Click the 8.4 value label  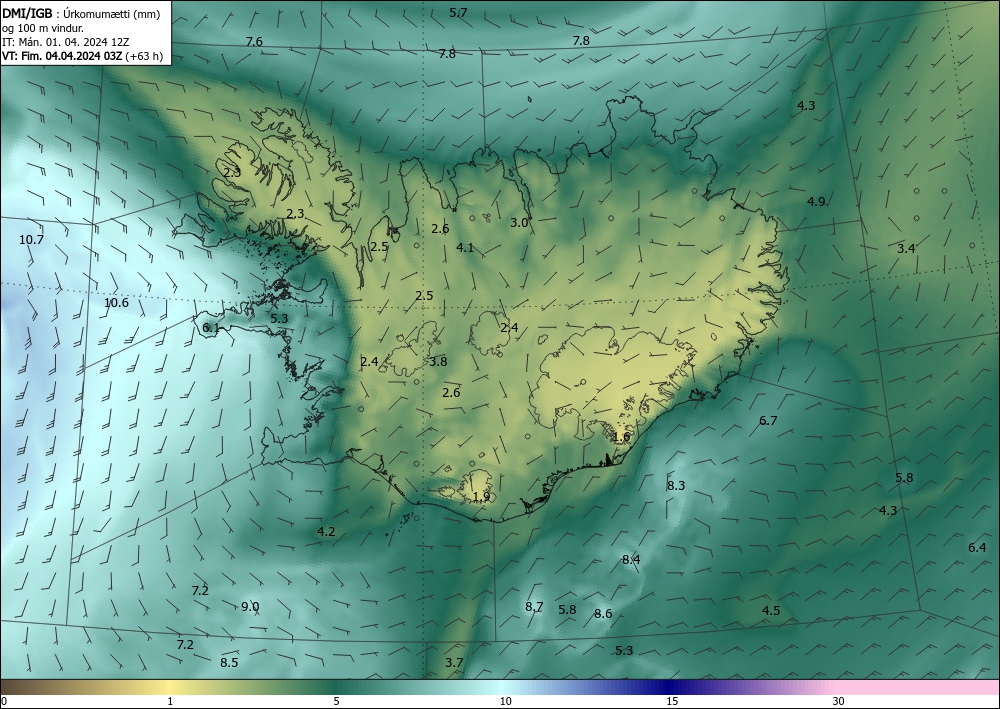tap(631, 560)
